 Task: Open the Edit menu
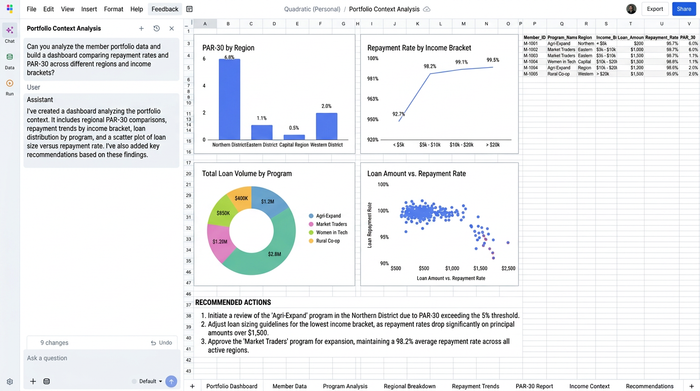48,9
